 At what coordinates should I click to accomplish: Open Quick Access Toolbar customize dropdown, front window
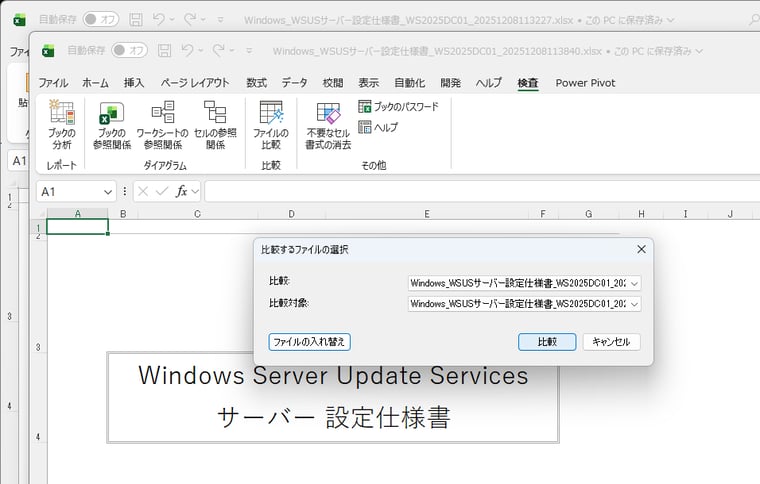(249, 50)
